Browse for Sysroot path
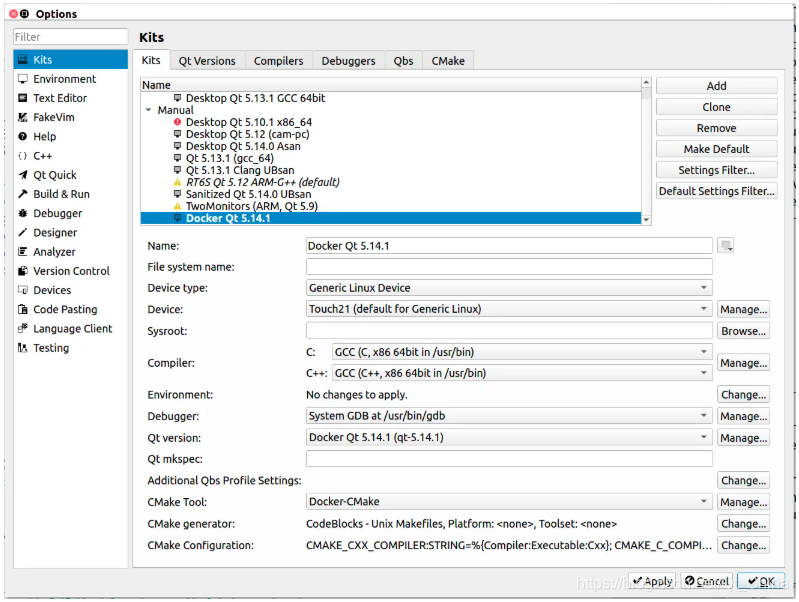The image size is (799, 602). point(743,331)
